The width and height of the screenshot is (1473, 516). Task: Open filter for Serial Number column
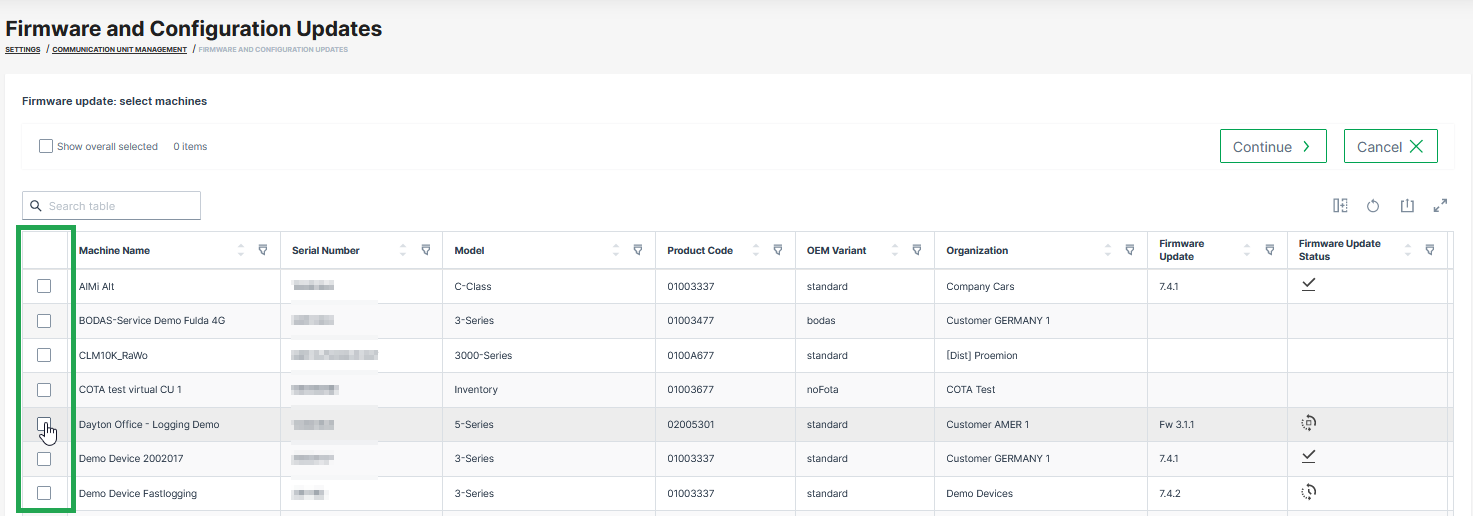425,250
